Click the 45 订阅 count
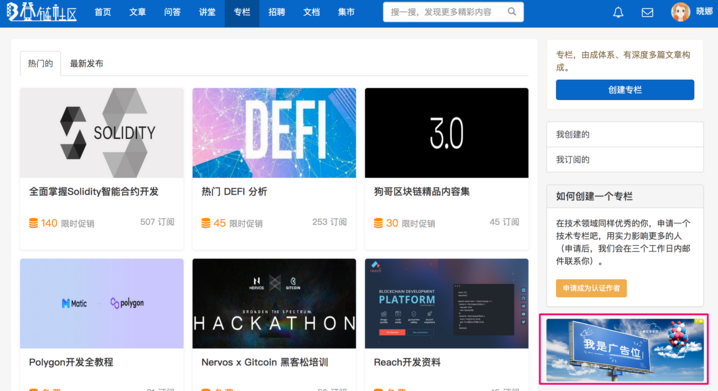Viewport: 718px width, 391px height. pyautogui.click(x=504, y=222)
